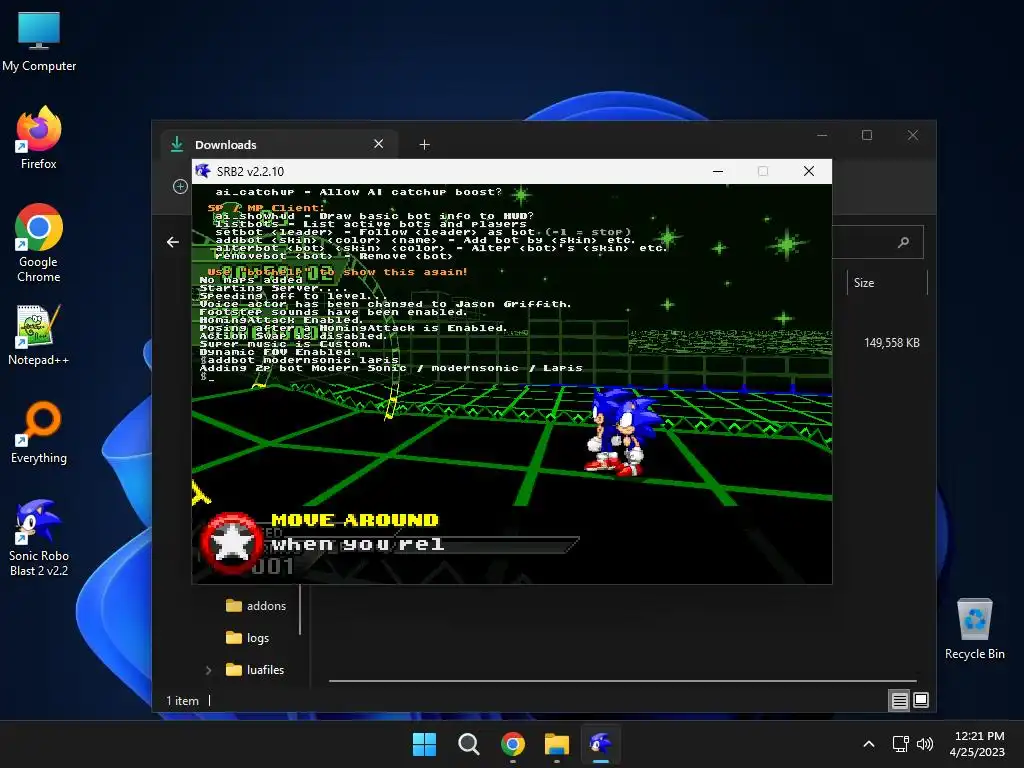This screenshot has width=1024, height=768.
Task: Click the Explorer search magnifier
Action: click(x=903, y=242)
